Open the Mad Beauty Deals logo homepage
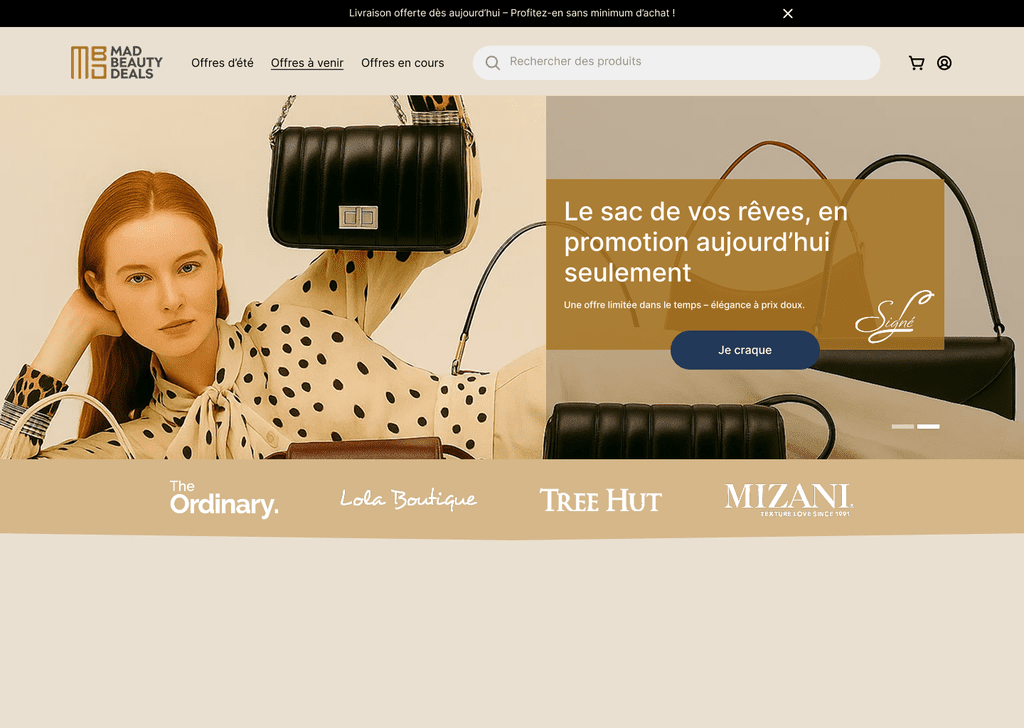Image resolution: width=1024 pixels, height=728 pixels. (117, 63)
